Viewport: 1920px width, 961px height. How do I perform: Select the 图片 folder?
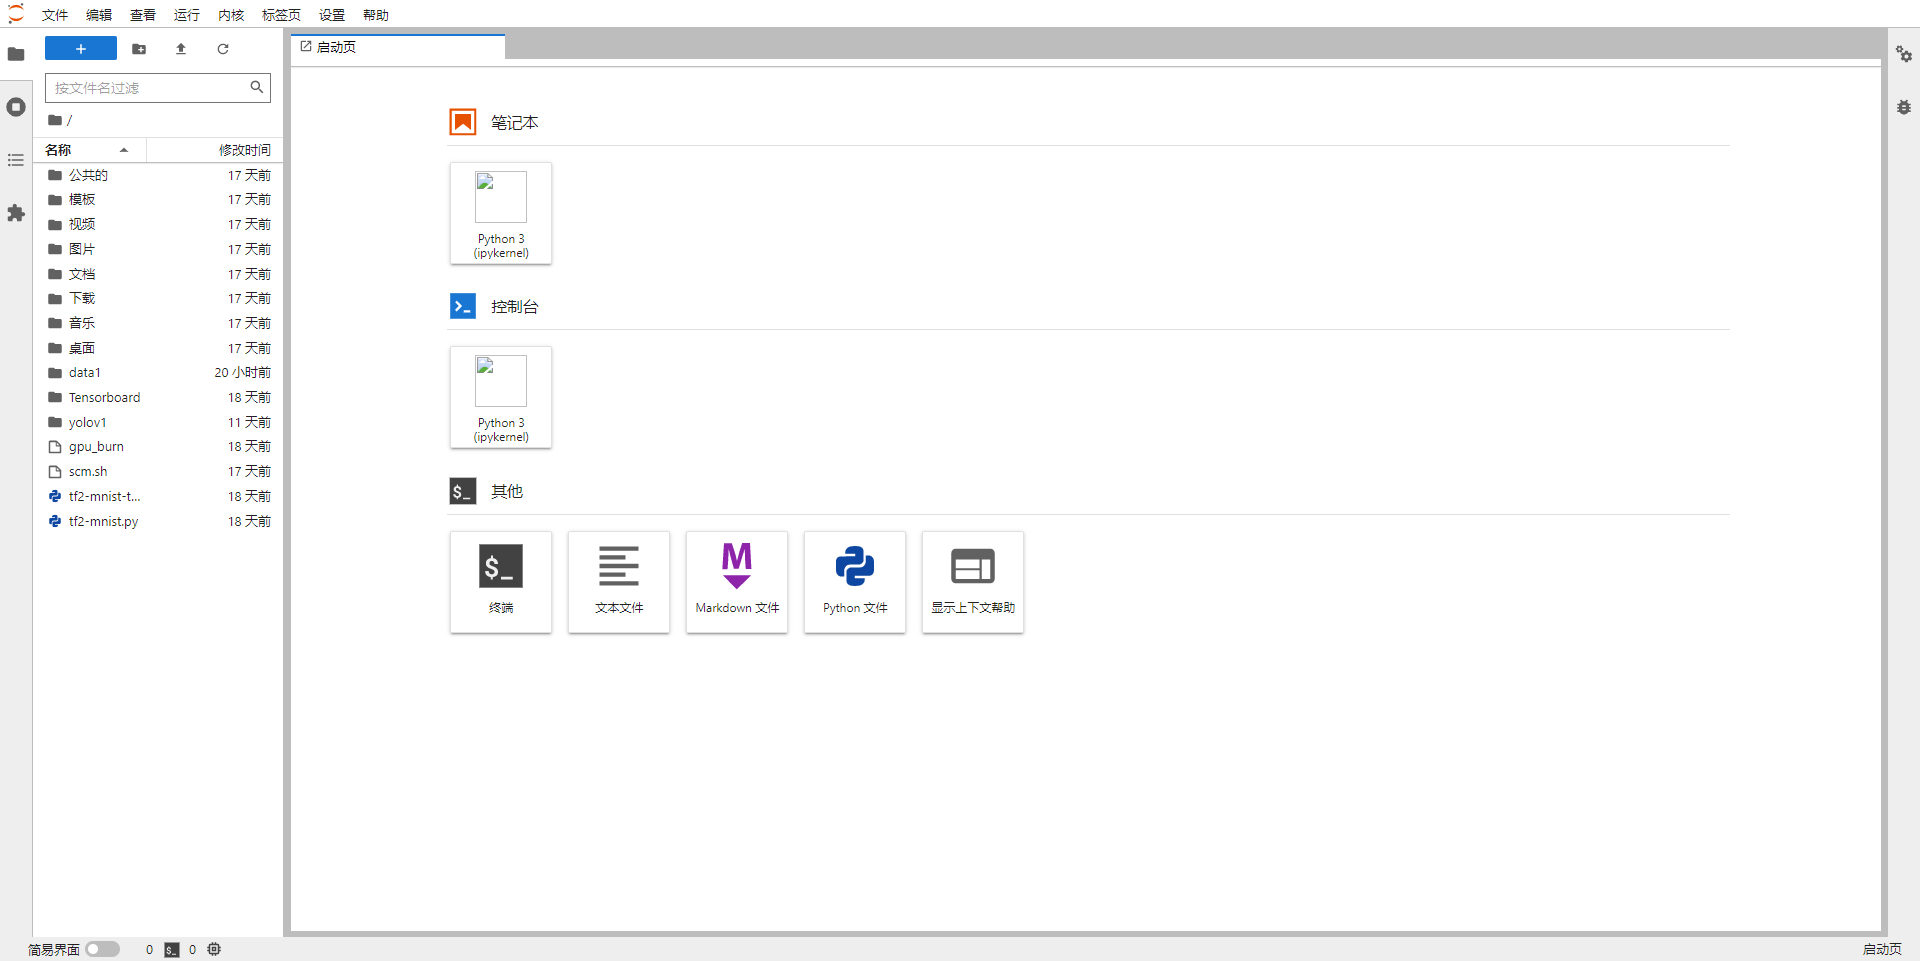tap(159, 249)
